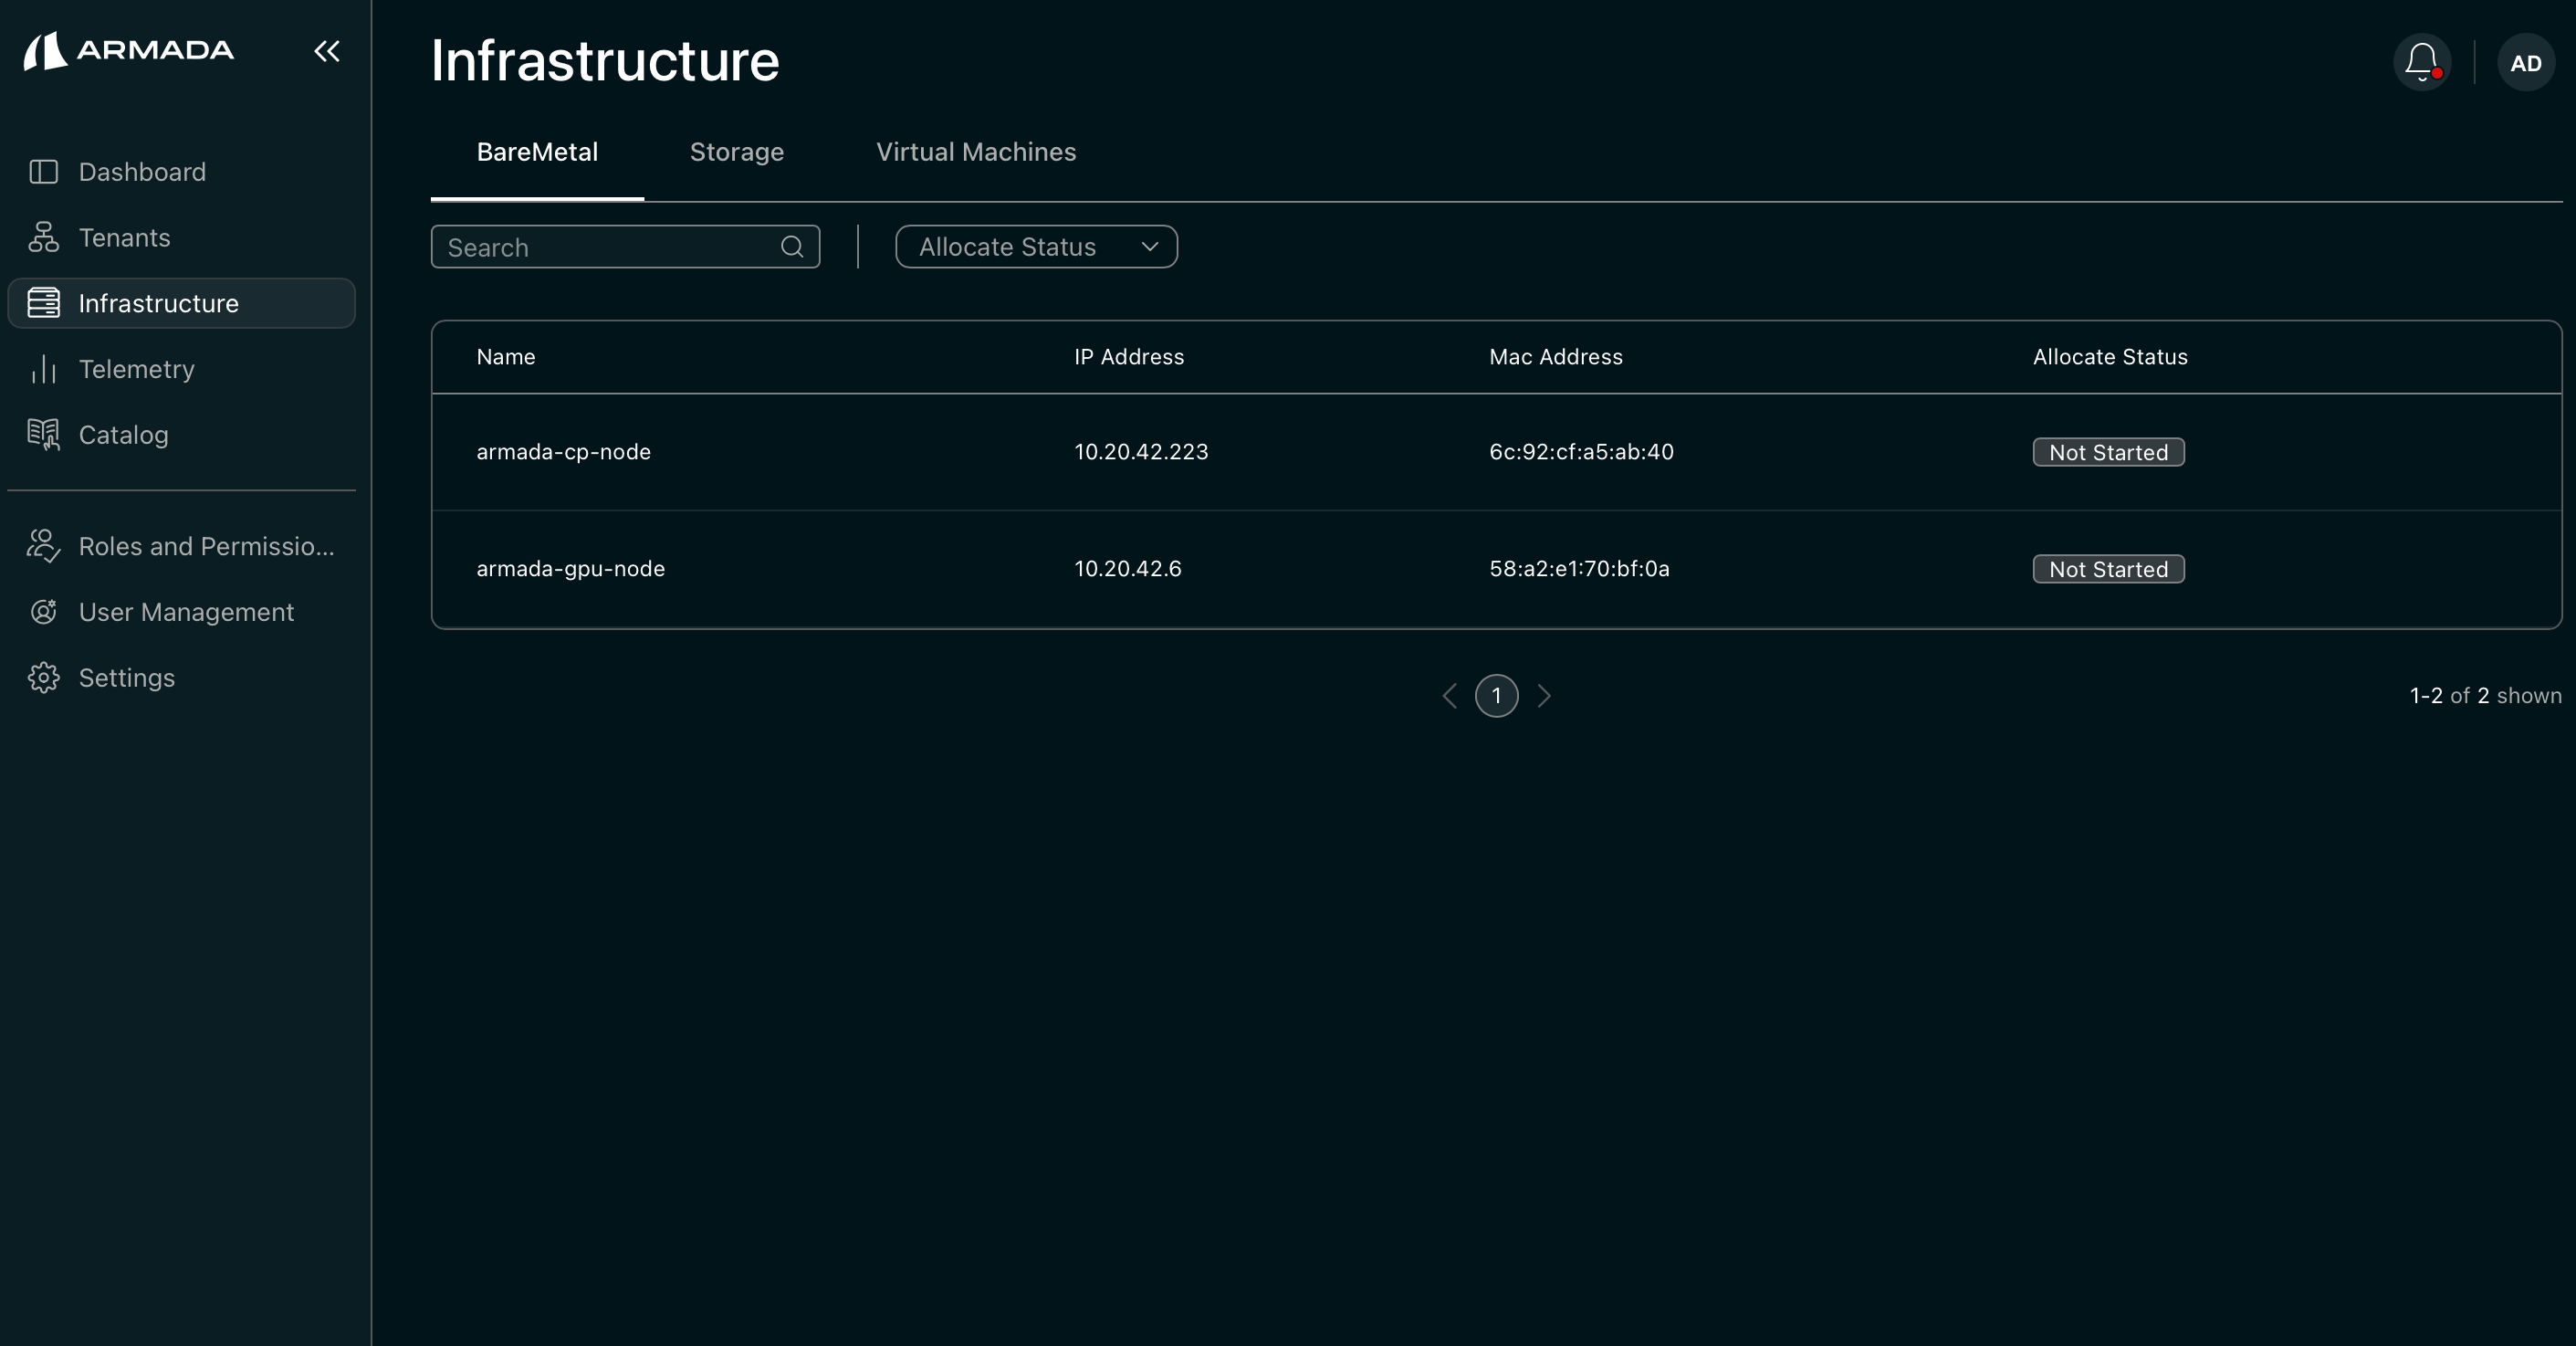Click the search magnifier icon

pyautogui.click(x=792, y=247)
